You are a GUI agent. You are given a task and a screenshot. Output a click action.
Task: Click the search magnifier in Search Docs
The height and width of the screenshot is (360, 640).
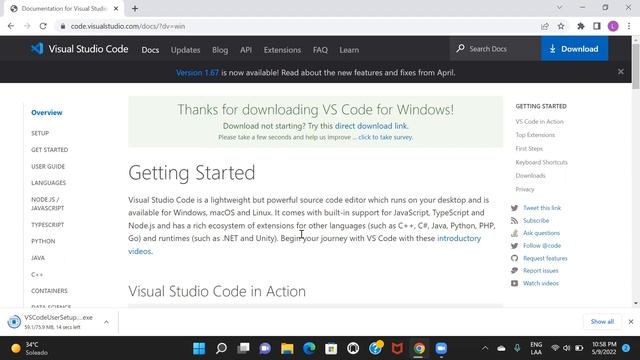460,49
